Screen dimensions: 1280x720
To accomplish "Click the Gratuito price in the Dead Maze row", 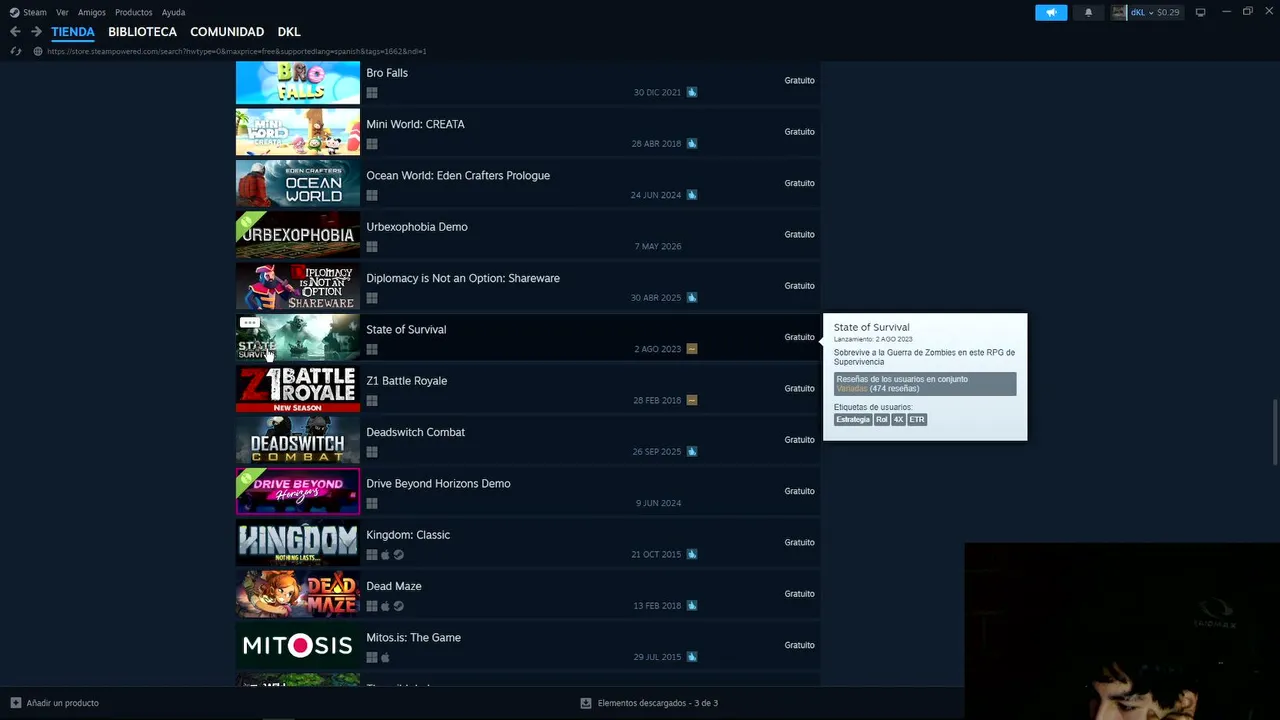I will (800, 594).
